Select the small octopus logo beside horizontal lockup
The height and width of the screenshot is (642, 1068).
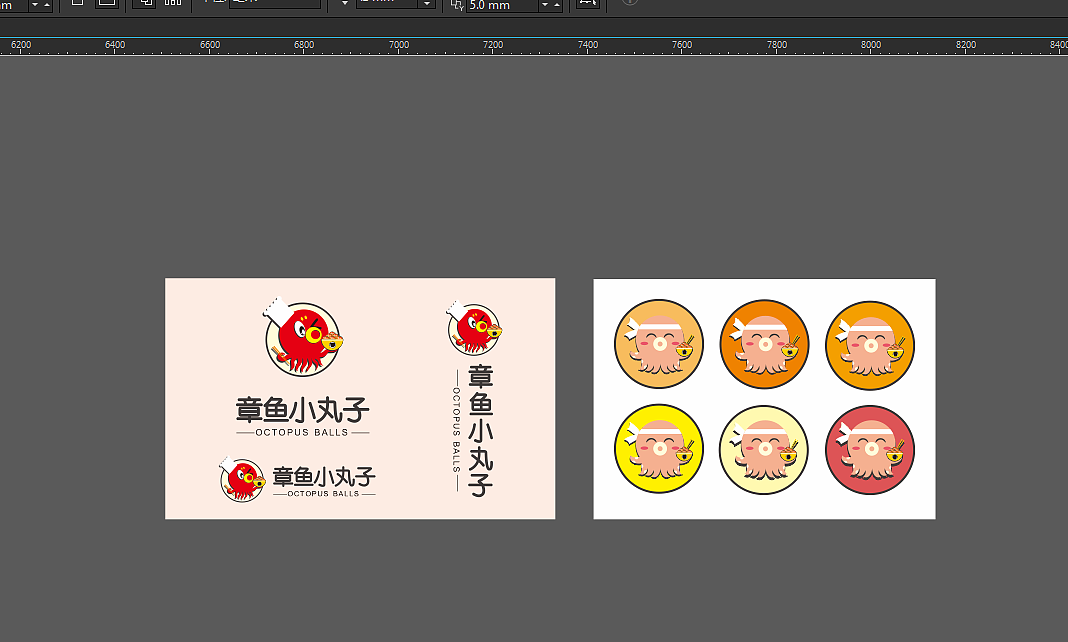(x=242, y=479)
